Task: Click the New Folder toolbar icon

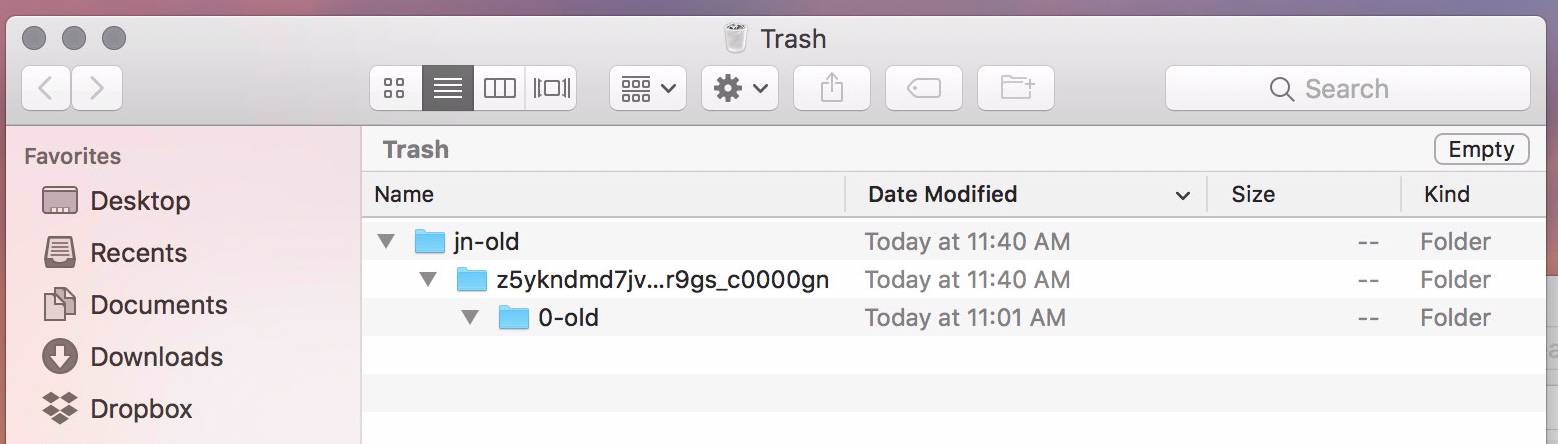Action: 1015,88
